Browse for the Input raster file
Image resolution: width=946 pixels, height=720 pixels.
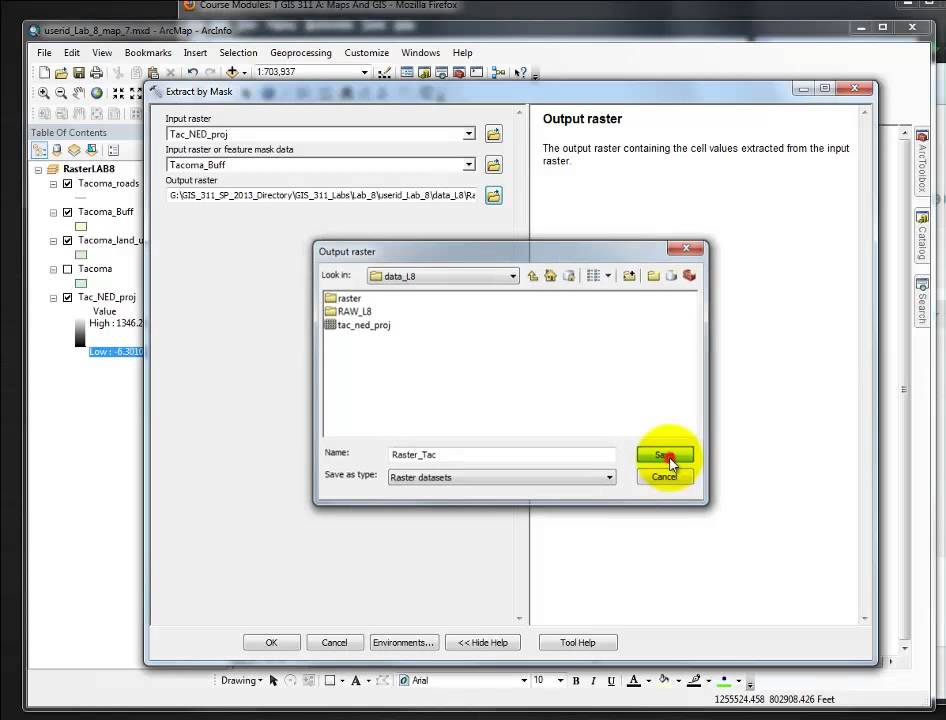(494, 134)
